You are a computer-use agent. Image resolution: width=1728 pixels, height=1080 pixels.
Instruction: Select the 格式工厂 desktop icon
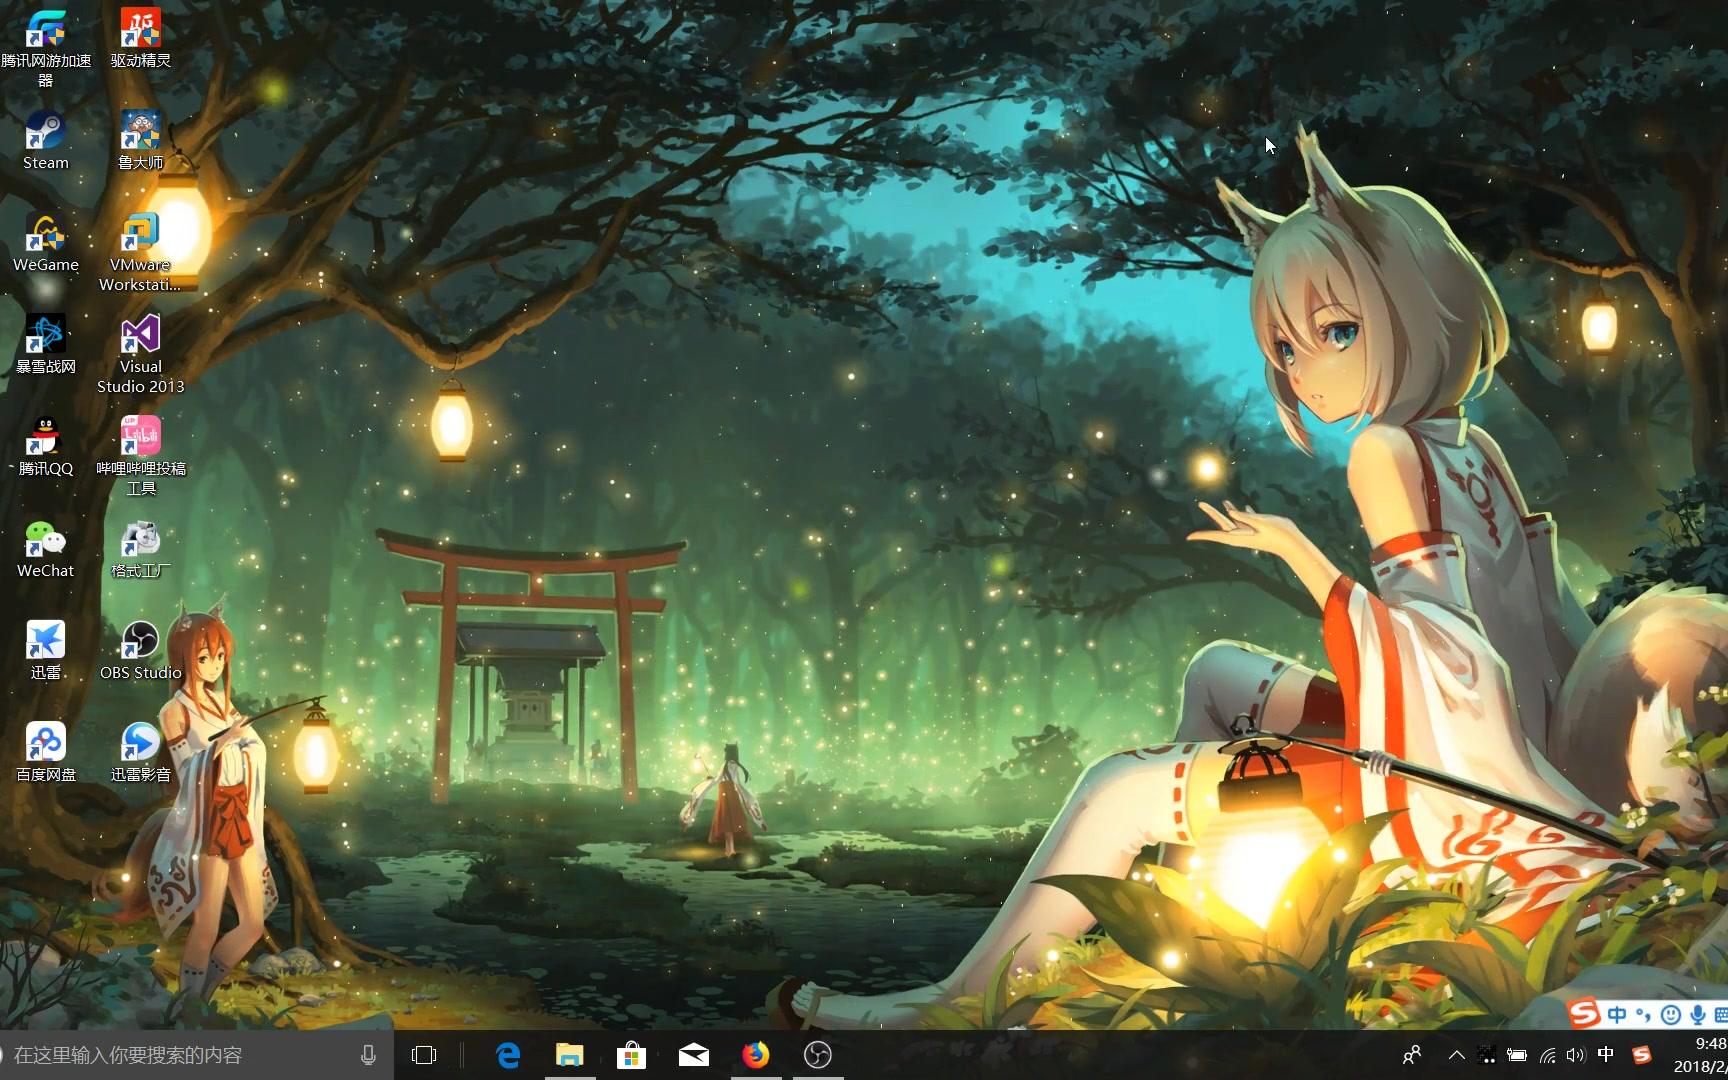pyautogui.click(x=141, y=548)
